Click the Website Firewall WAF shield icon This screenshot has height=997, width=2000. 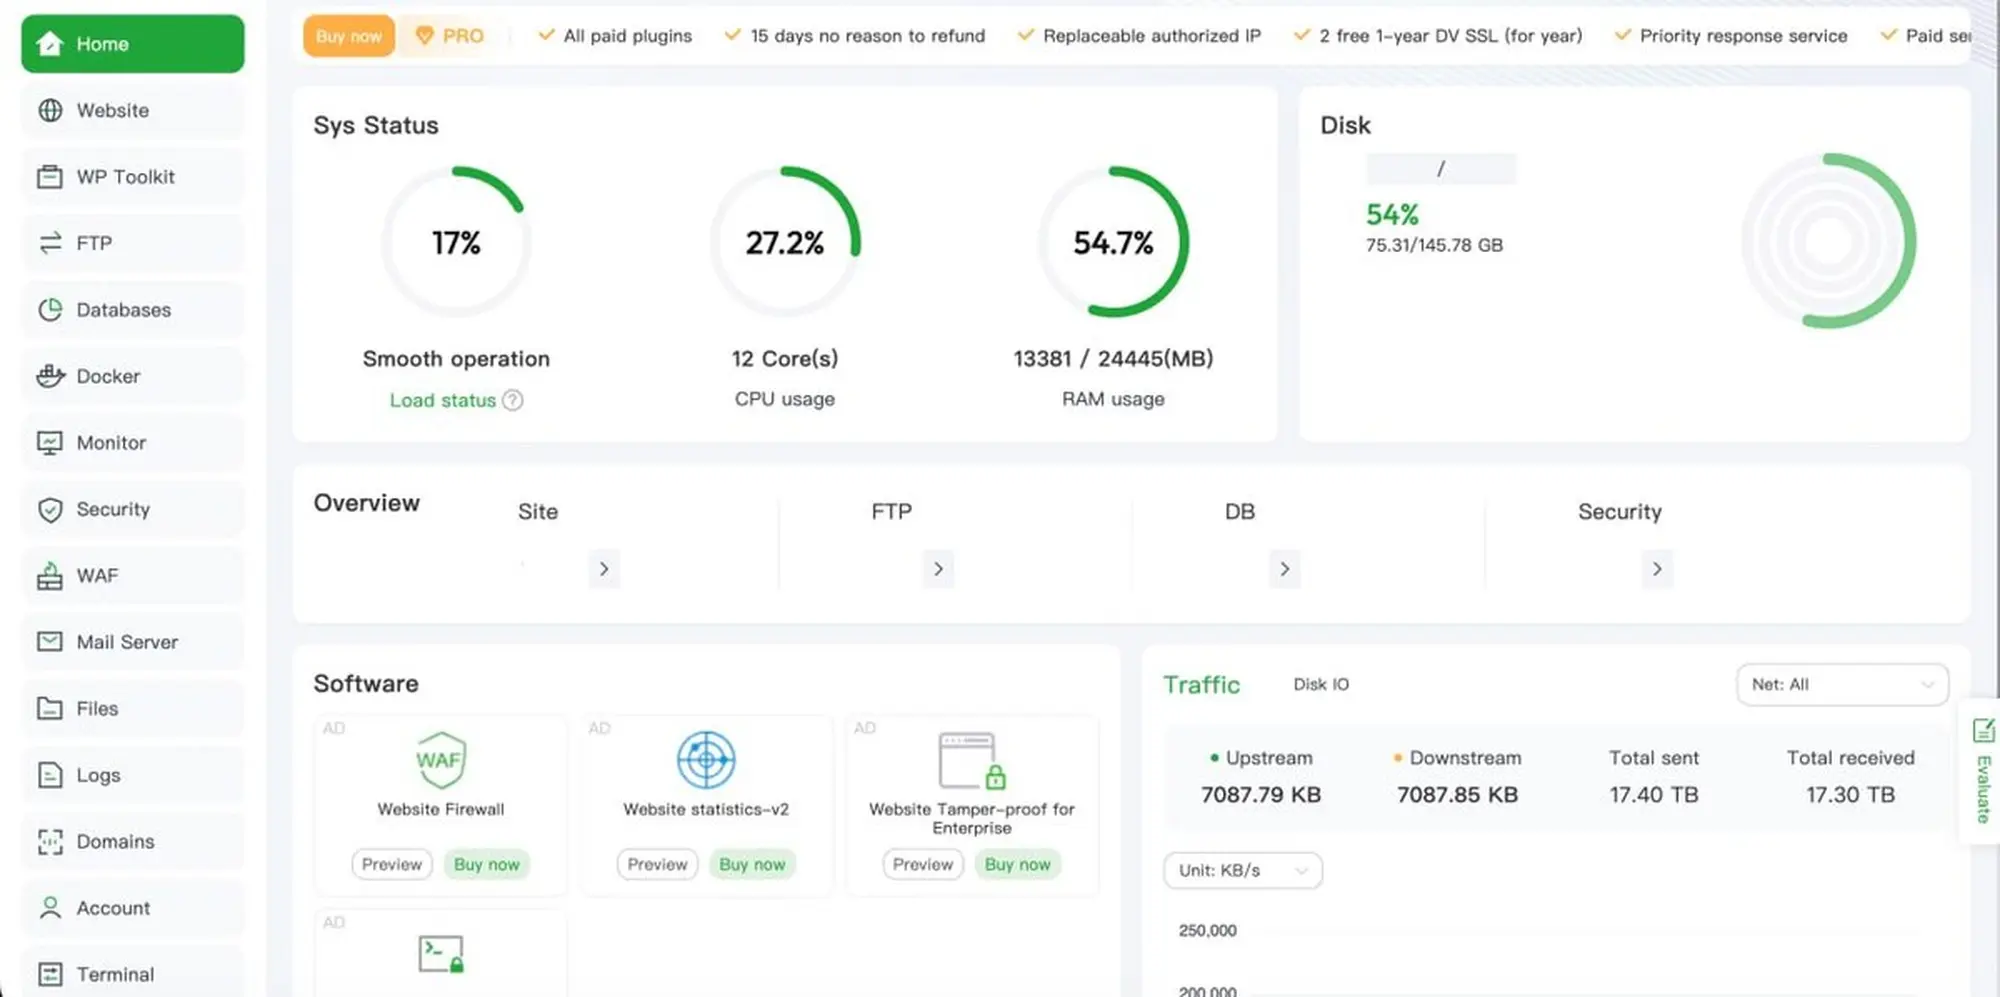pos(440,760)
